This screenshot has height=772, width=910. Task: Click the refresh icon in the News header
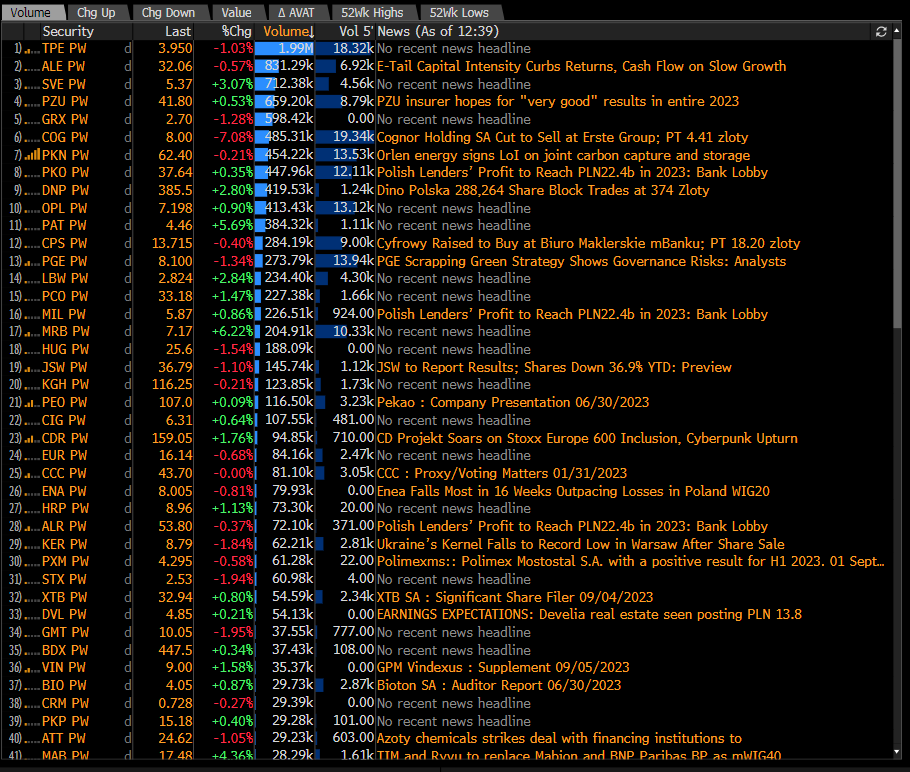[881, 31]
